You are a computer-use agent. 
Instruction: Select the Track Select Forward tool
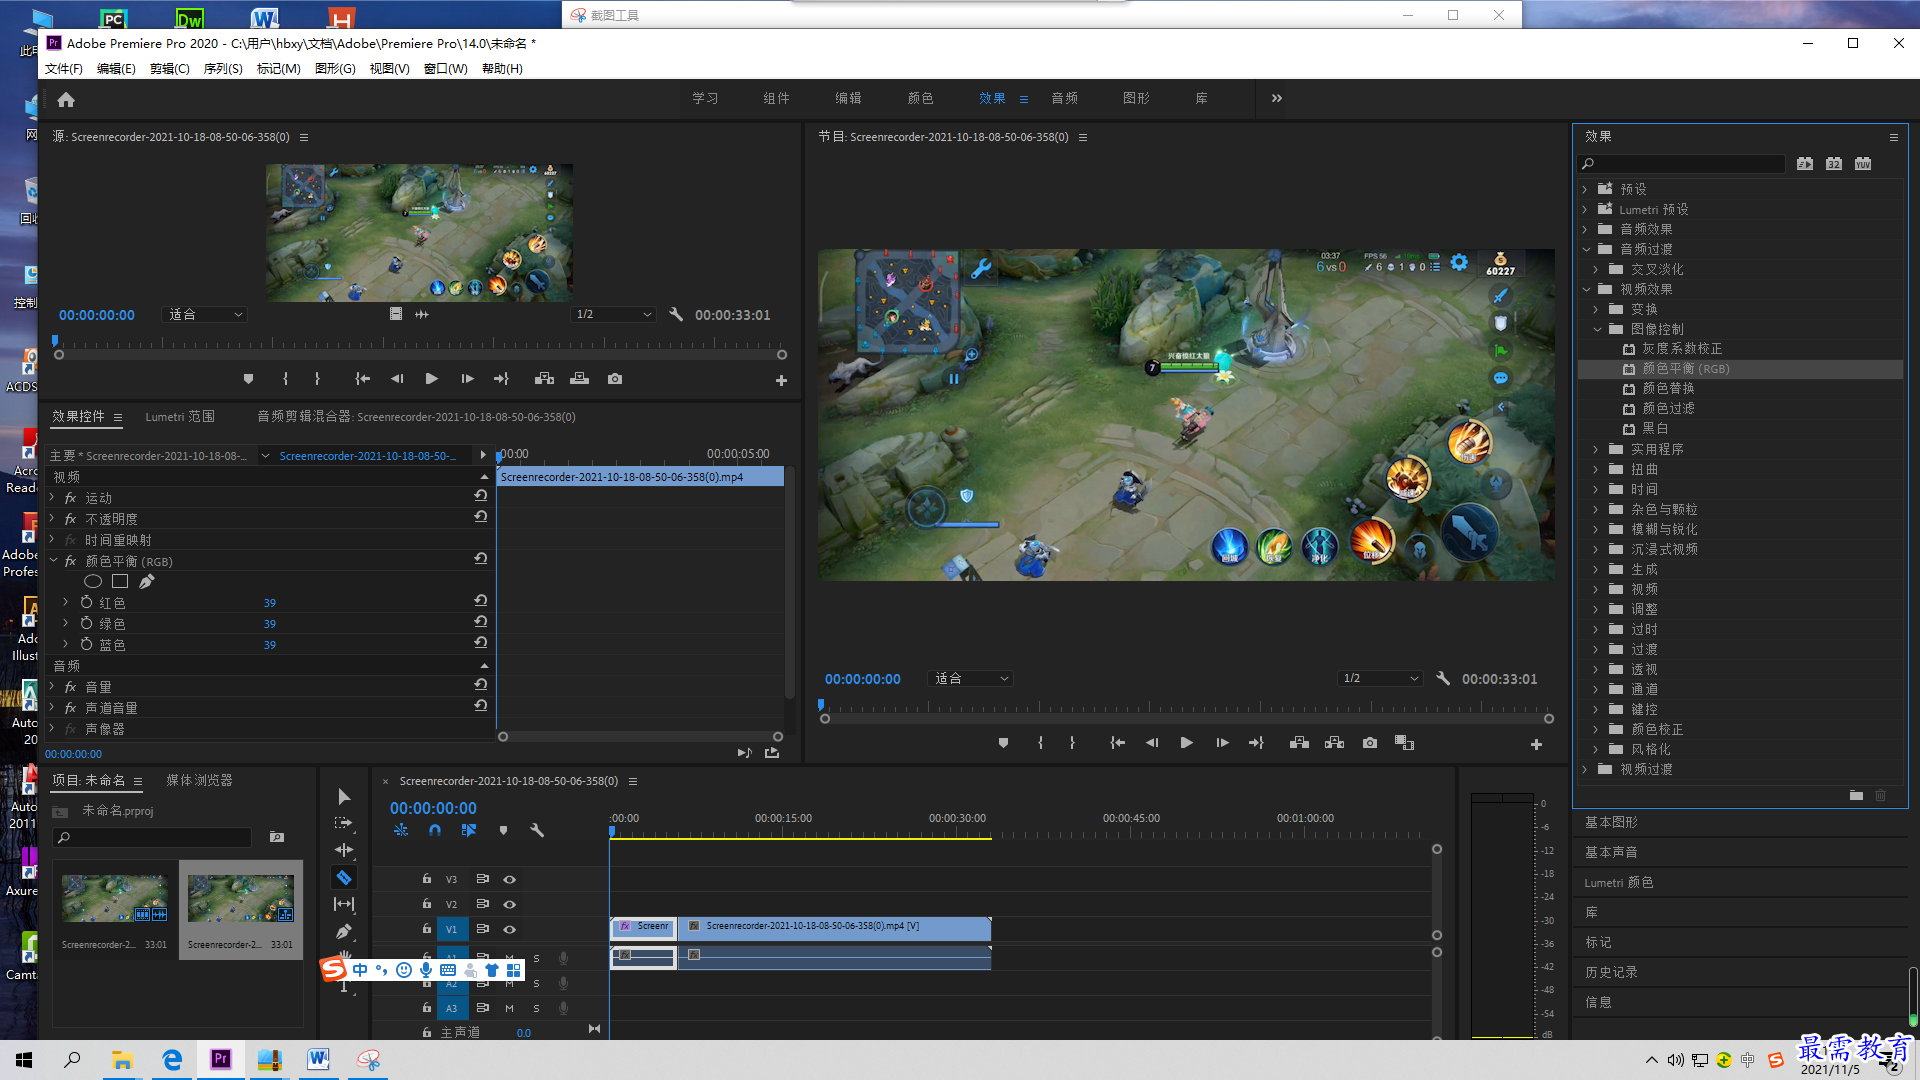click(344, 823)
